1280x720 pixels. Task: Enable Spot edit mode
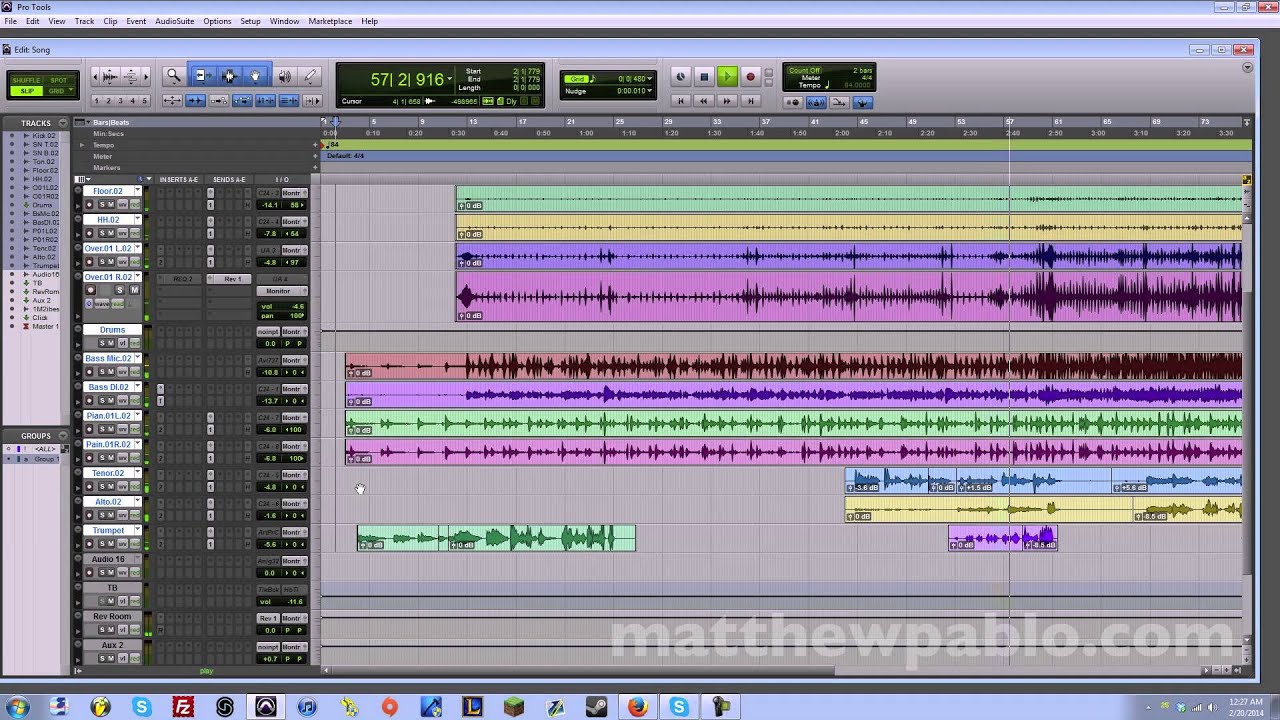(x=59, y=80)
